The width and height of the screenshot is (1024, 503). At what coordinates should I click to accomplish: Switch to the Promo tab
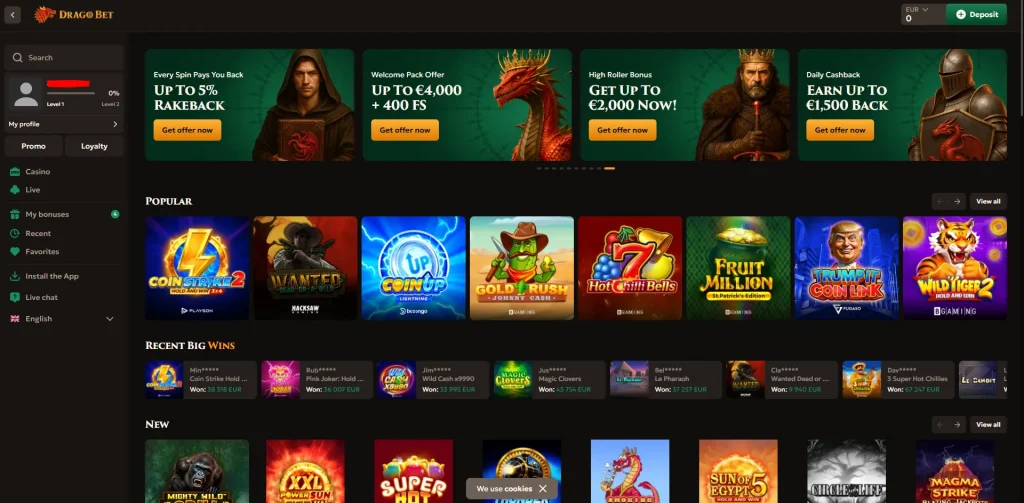tap(33, 146)
